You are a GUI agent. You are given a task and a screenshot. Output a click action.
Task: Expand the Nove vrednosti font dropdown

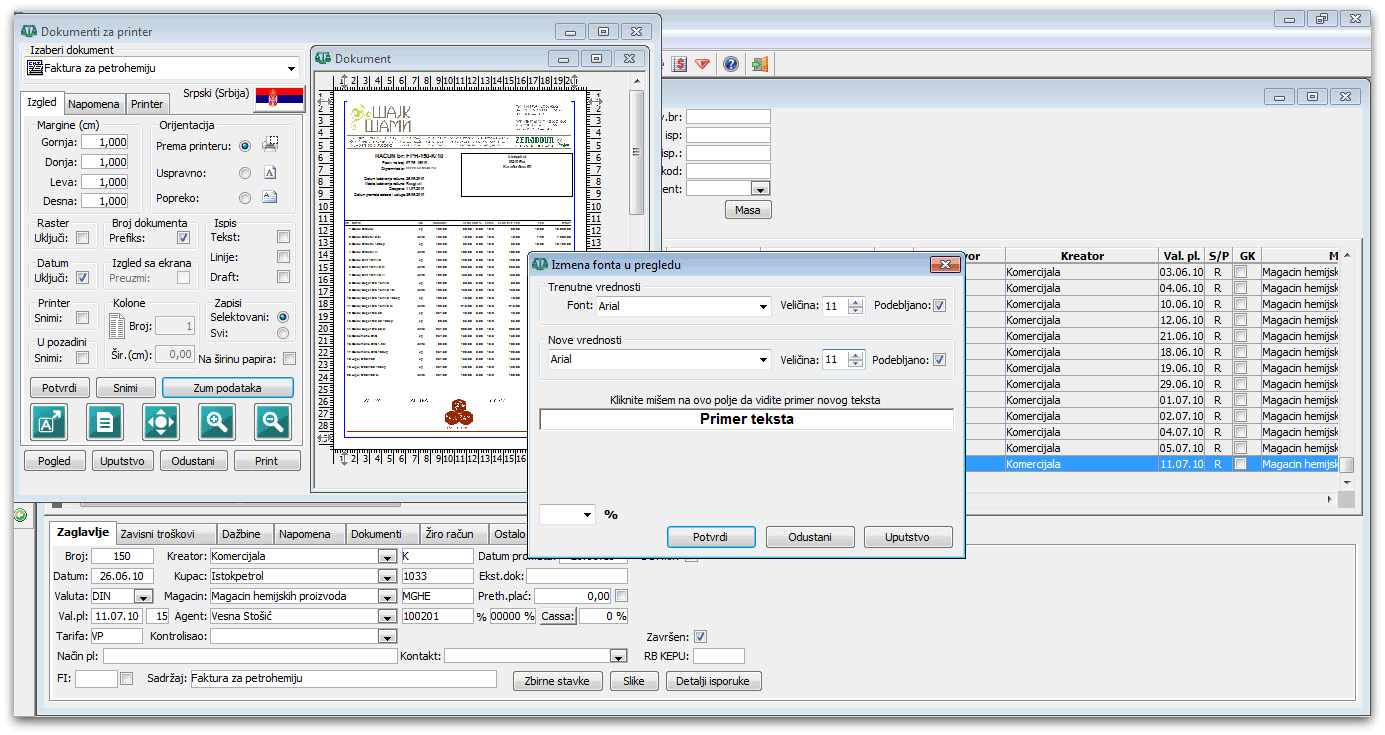(763, 360)
